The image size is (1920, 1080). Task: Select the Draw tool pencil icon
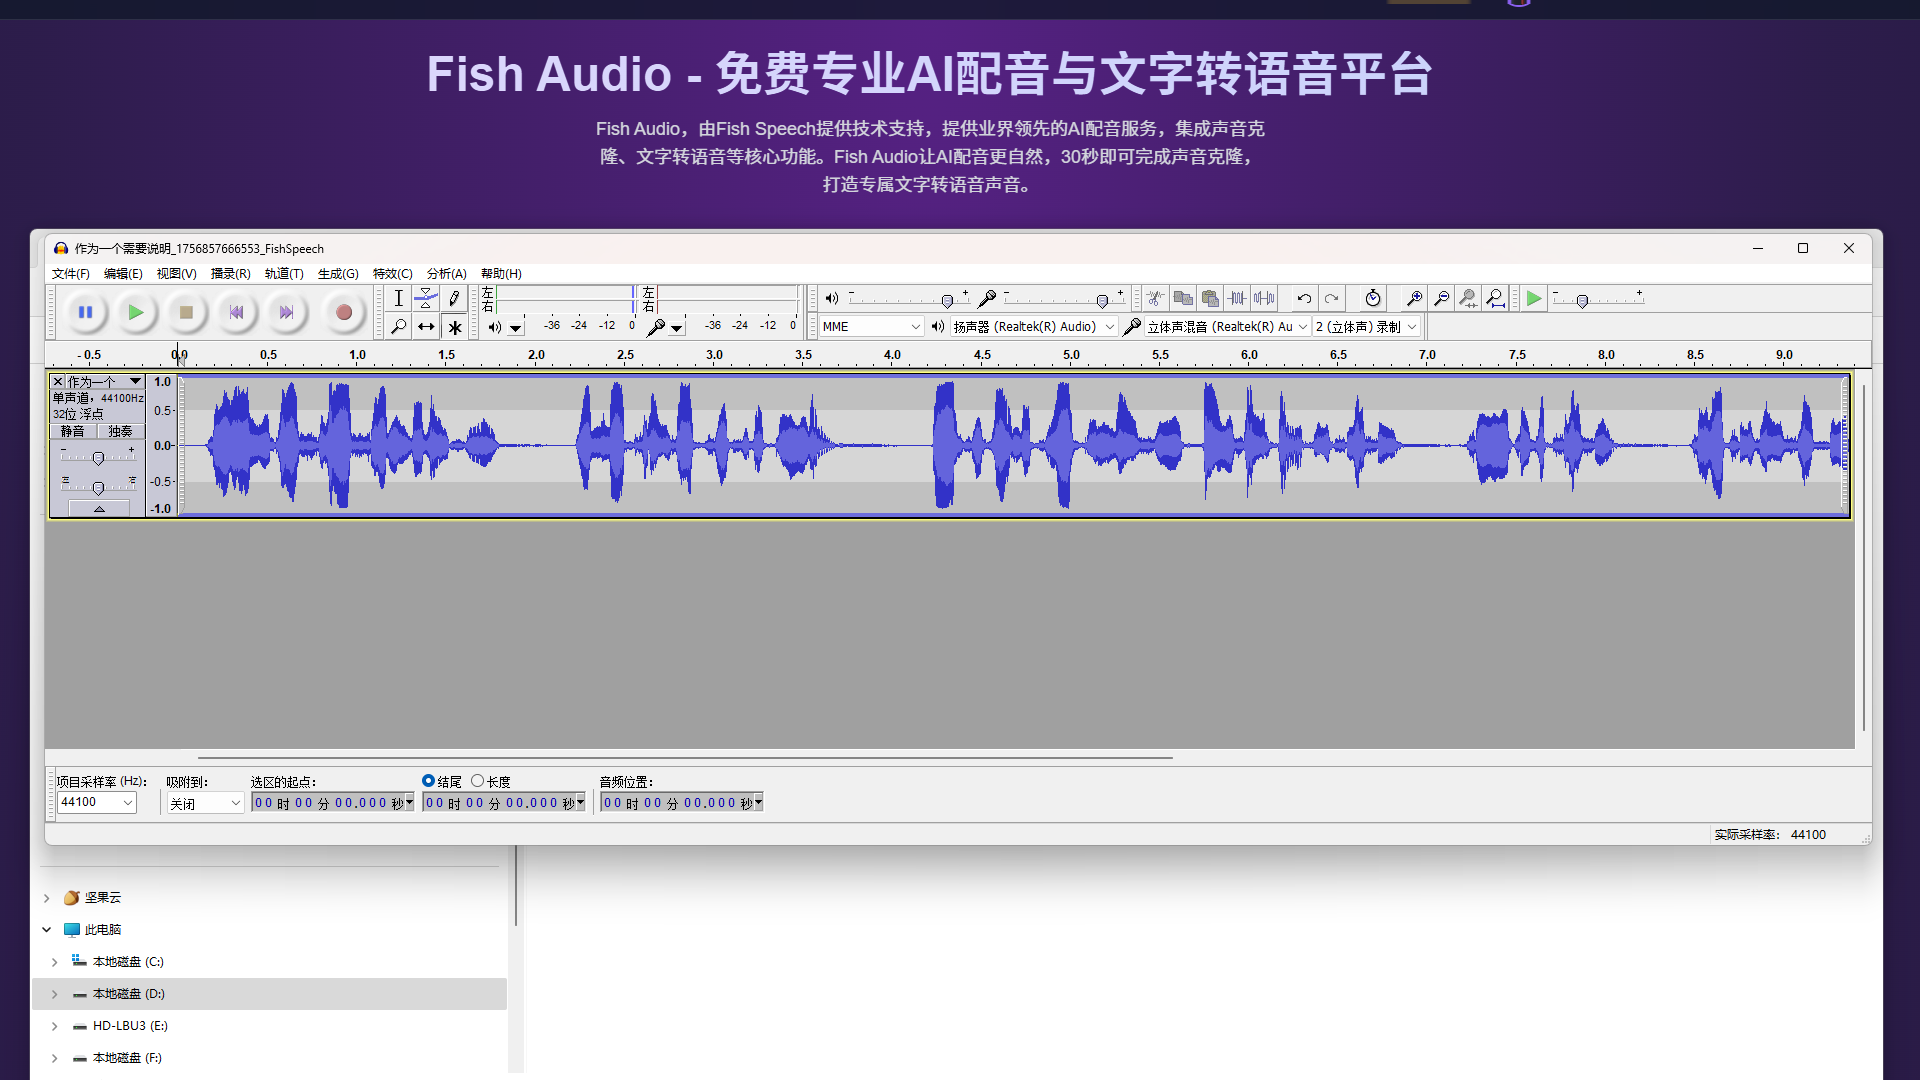(x=454, y=297)
